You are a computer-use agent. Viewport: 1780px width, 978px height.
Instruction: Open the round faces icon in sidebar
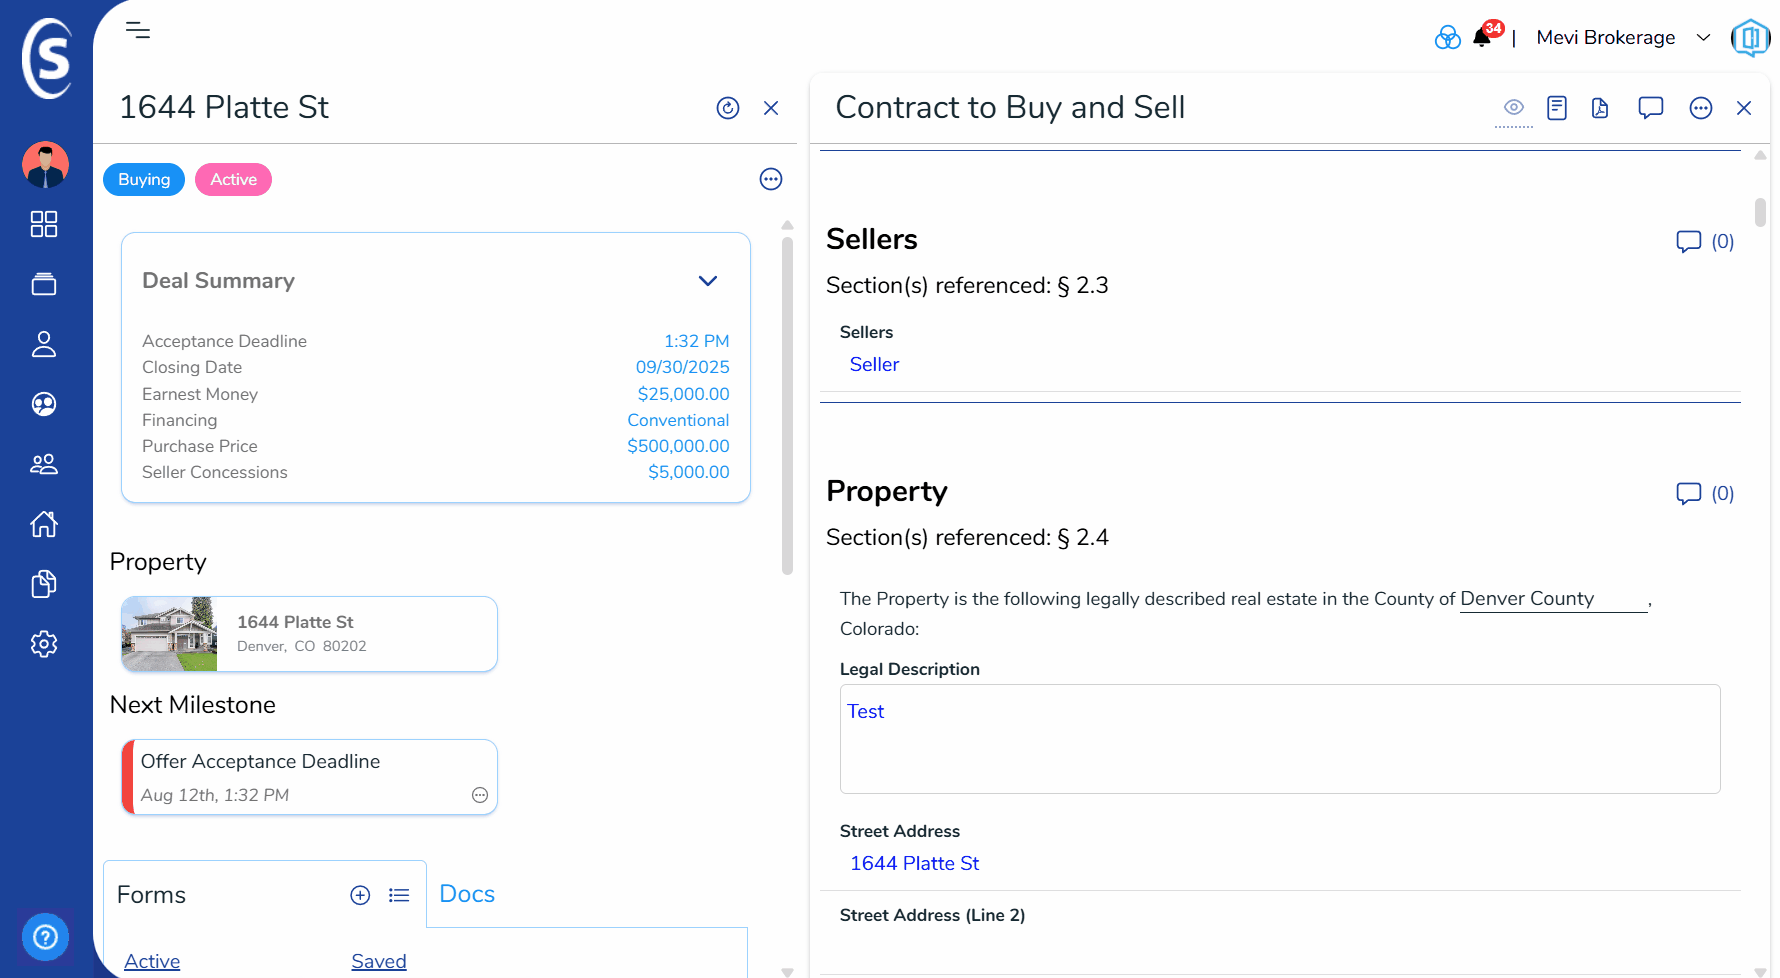pyautogui.click(x=44, y=404)
